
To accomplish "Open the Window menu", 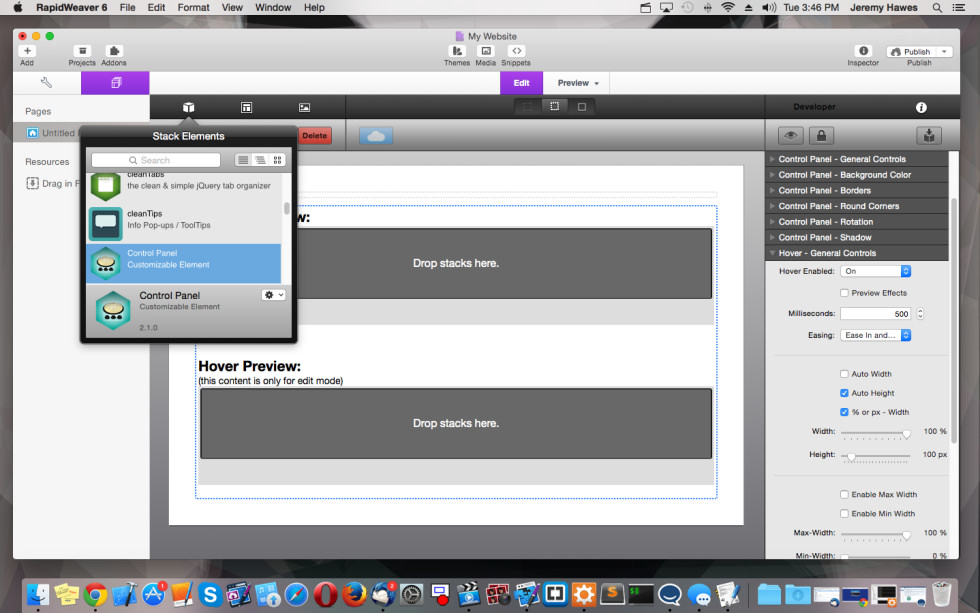I will coord(273,7).
